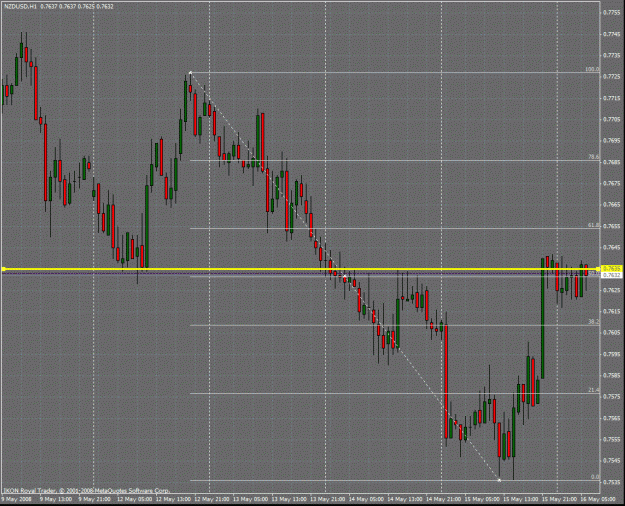
Task: Click the 15 May 13:00 time label
Action: tap(521, 499)
